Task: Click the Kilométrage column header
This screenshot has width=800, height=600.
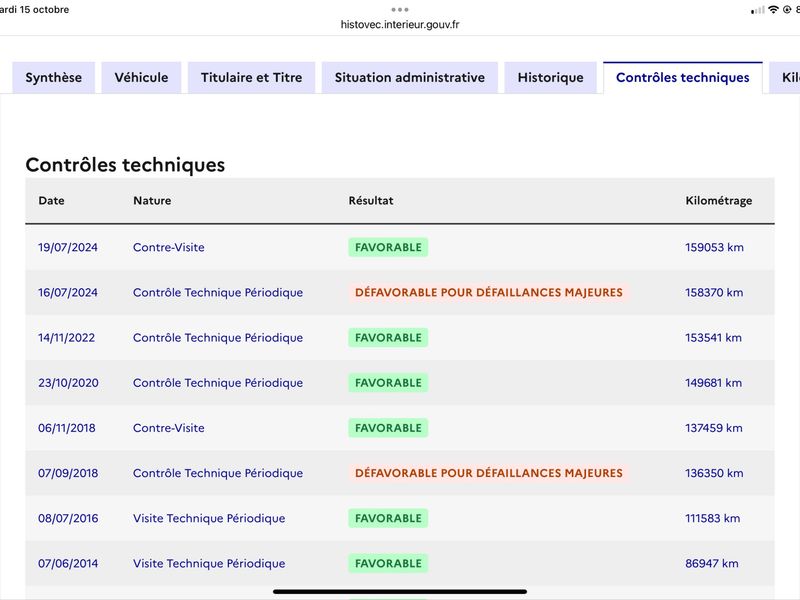Action: pos(718,201)
